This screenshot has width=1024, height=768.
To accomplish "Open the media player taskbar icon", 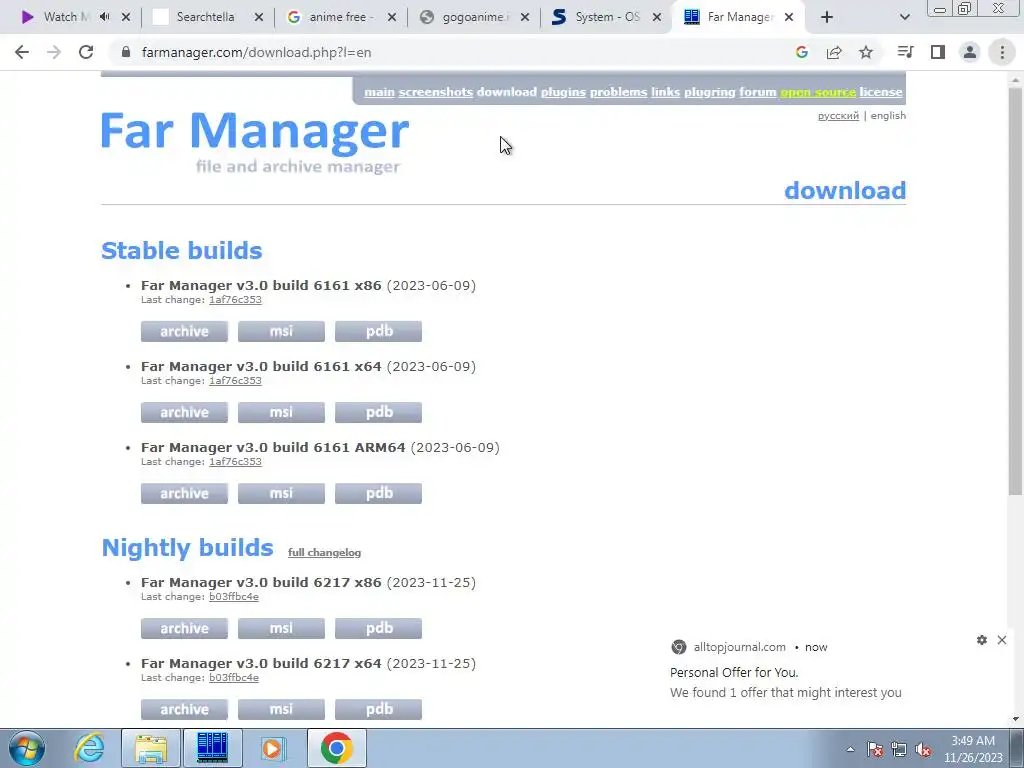I will [274, 748].
